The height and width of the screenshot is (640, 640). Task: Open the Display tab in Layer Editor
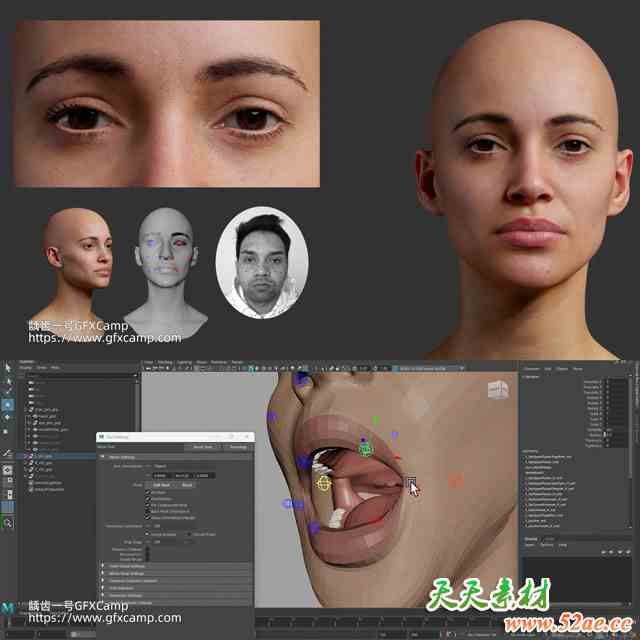point(531,539)
